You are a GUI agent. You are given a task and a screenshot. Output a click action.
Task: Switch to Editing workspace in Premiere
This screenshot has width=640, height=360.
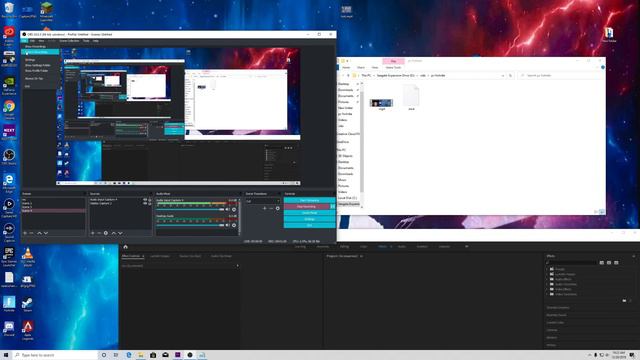tap(344, 247)
